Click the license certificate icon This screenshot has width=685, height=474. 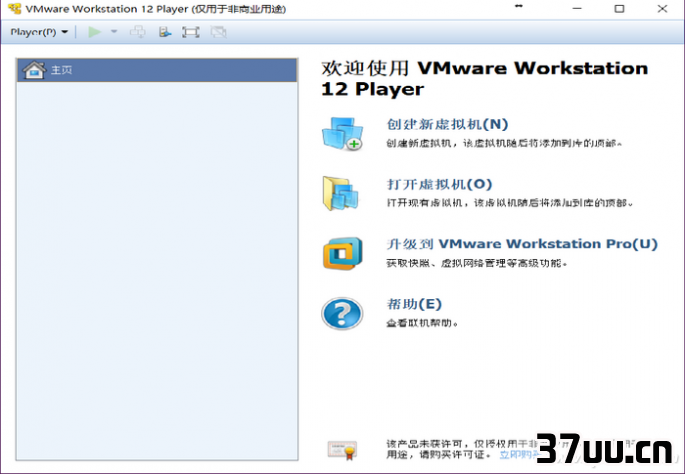tap(342, 450)
